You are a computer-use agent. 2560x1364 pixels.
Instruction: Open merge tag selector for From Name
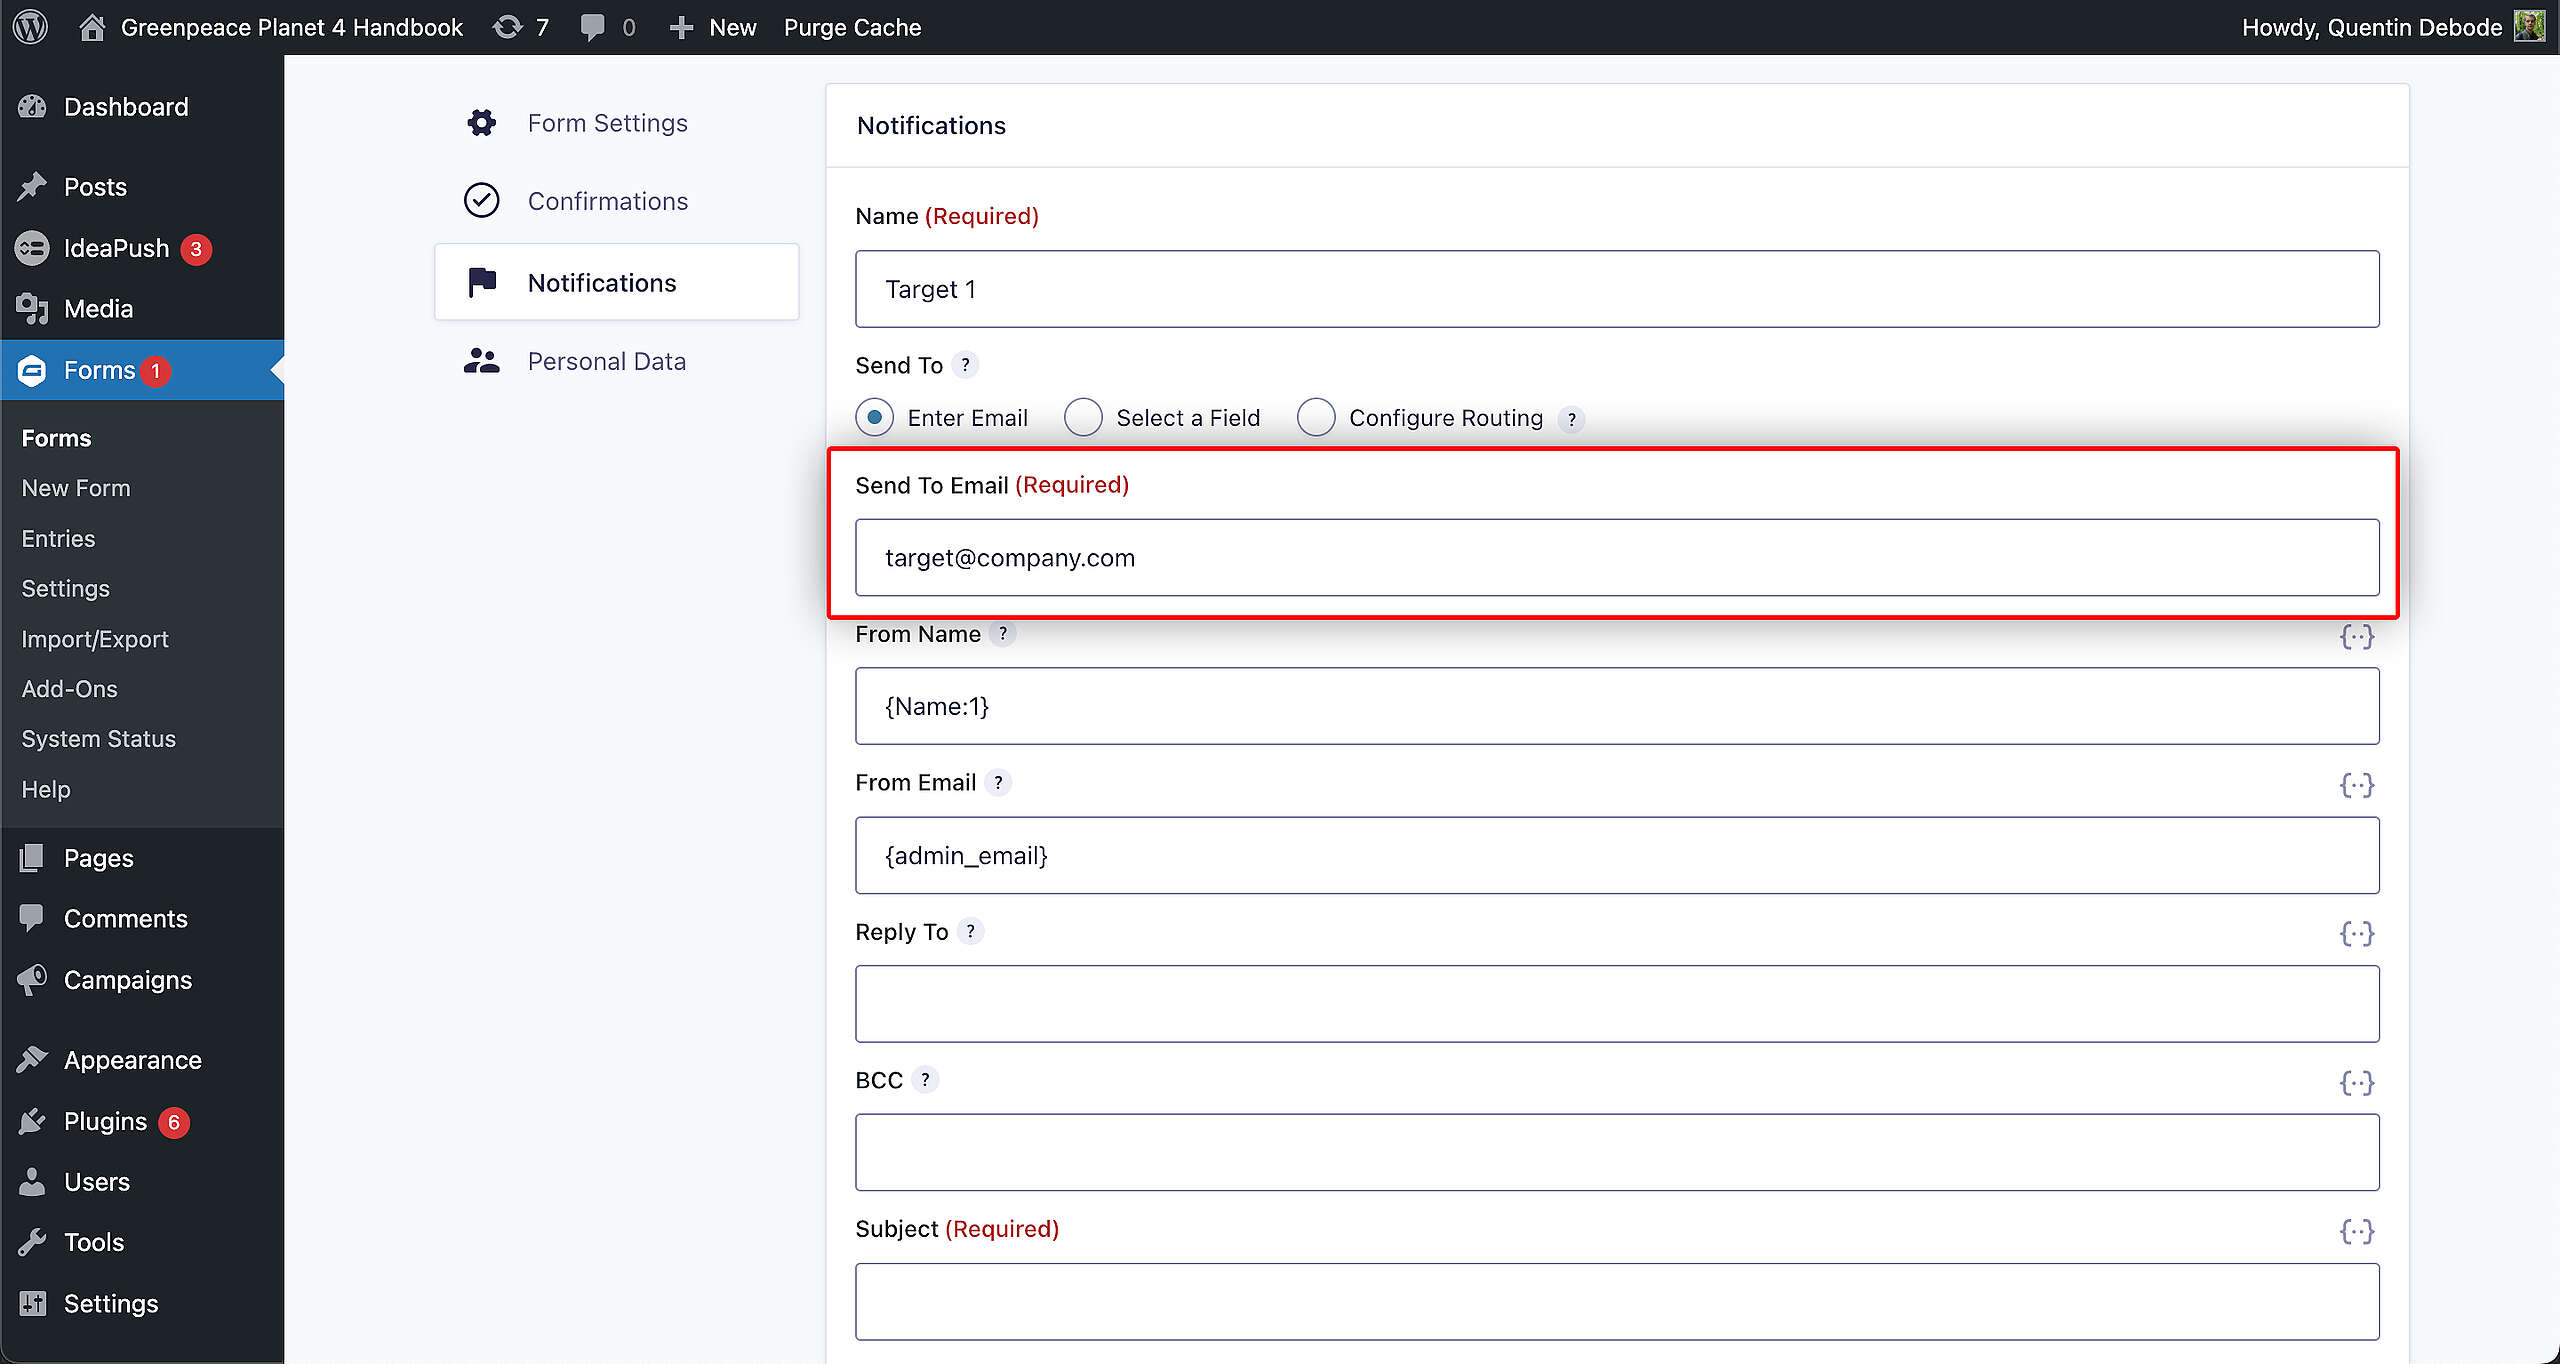pyautogui.click(x=2357, y=636)
